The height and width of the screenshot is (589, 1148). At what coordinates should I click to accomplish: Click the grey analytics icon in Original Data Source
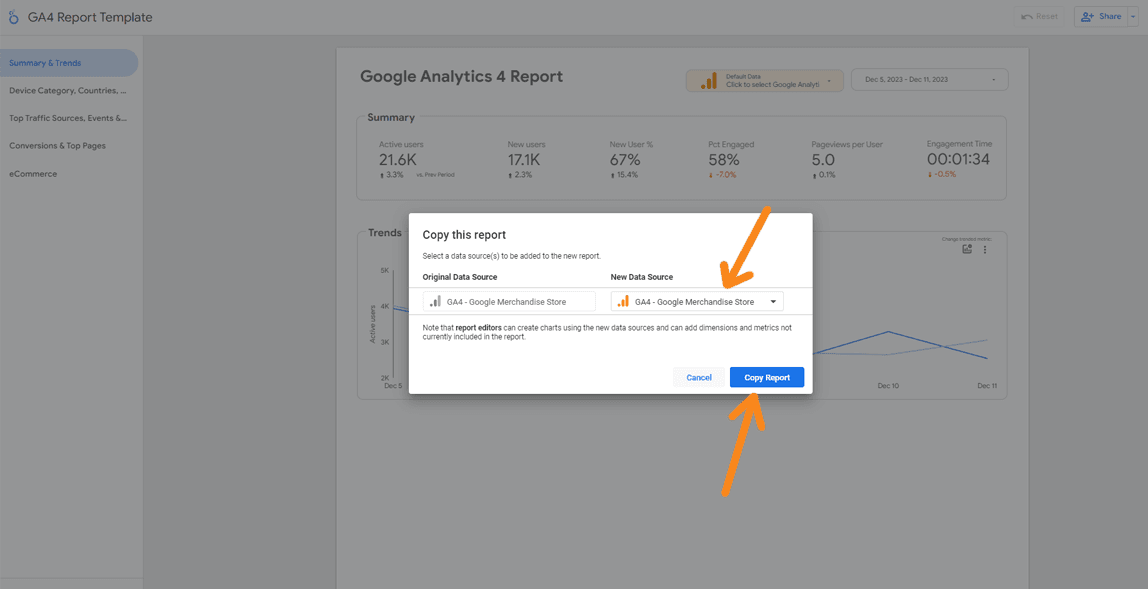click(436, 302)
